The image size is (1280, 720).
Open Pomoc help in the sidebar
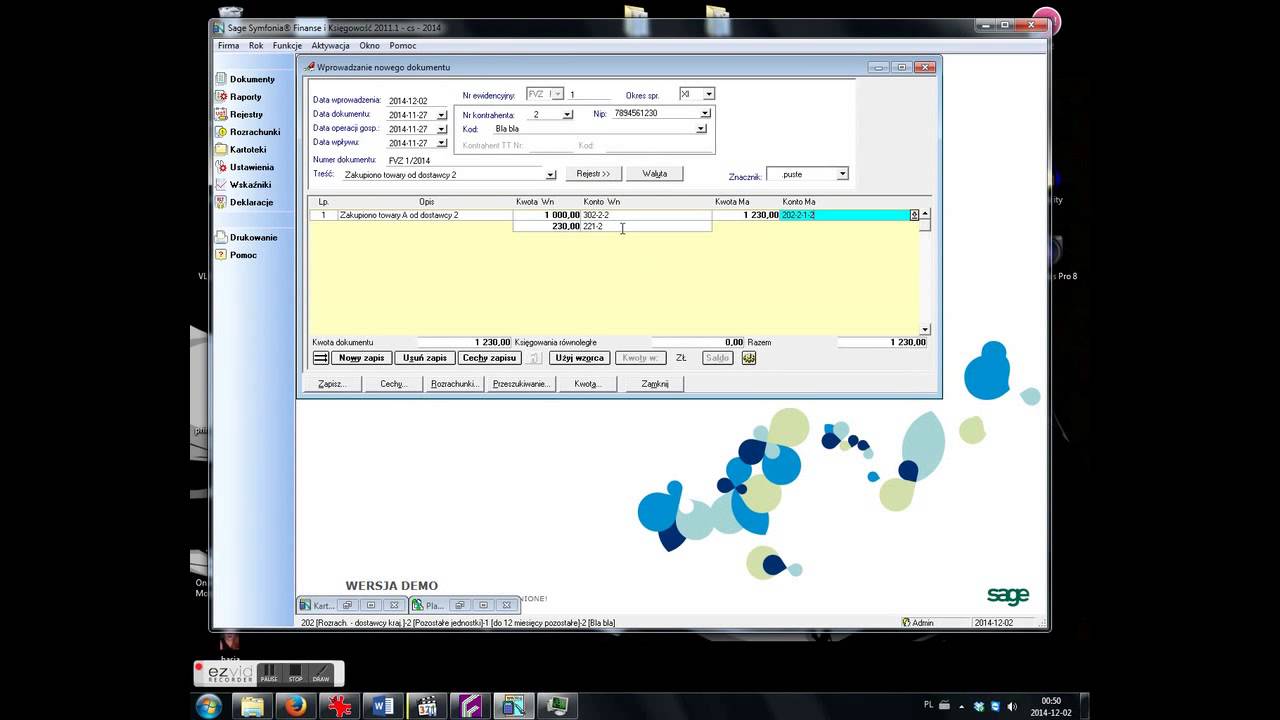click(x=236, y=255)
